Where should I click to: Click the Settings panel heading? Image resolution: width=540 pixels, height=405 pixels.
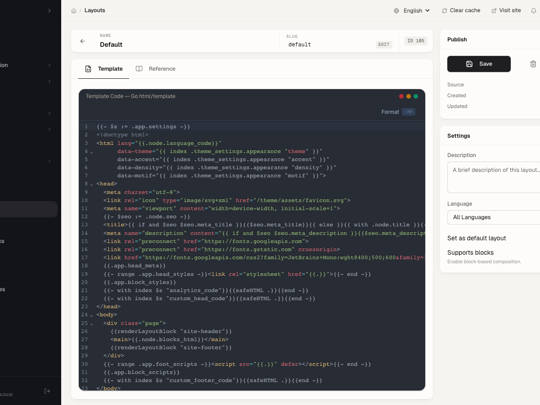458,136
